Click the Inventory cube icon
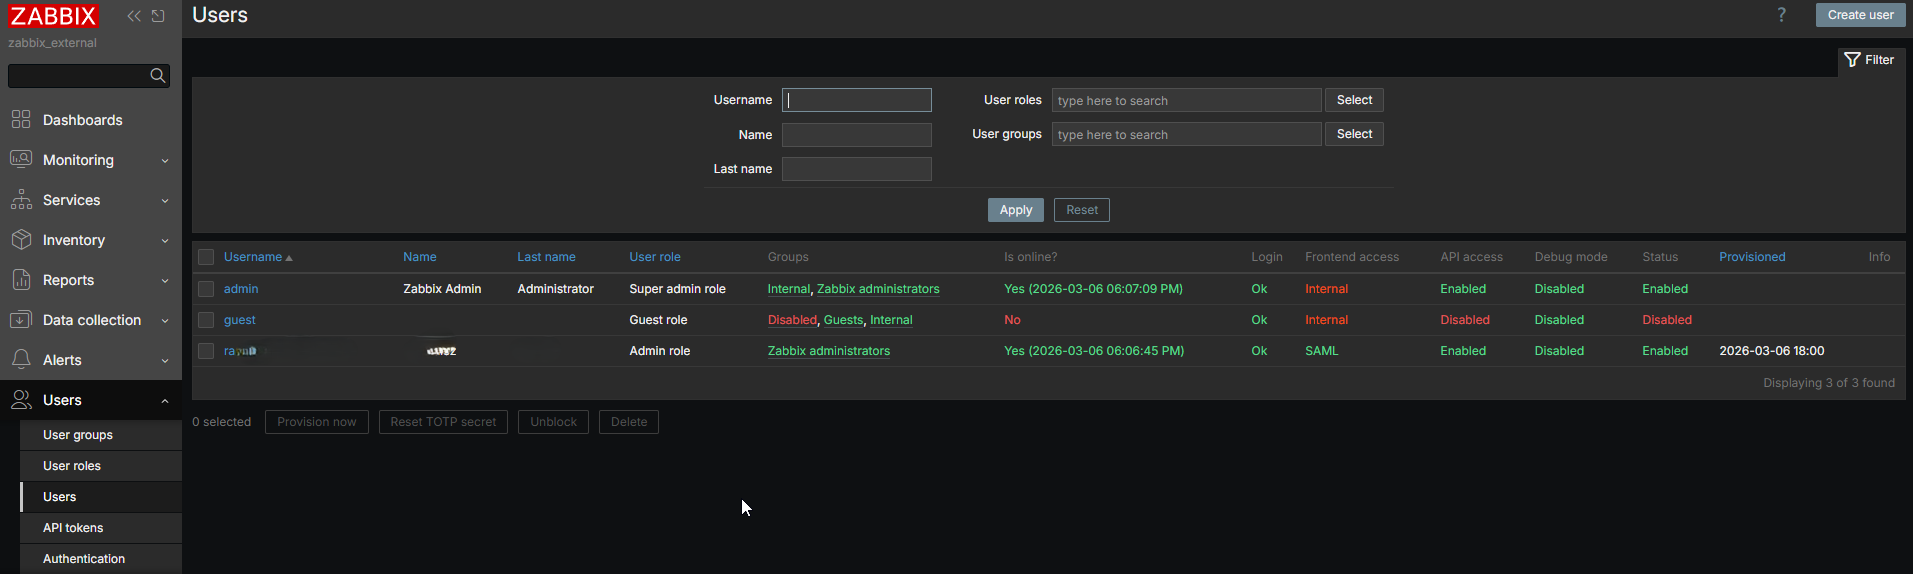1913x574 pixels. 21,240
